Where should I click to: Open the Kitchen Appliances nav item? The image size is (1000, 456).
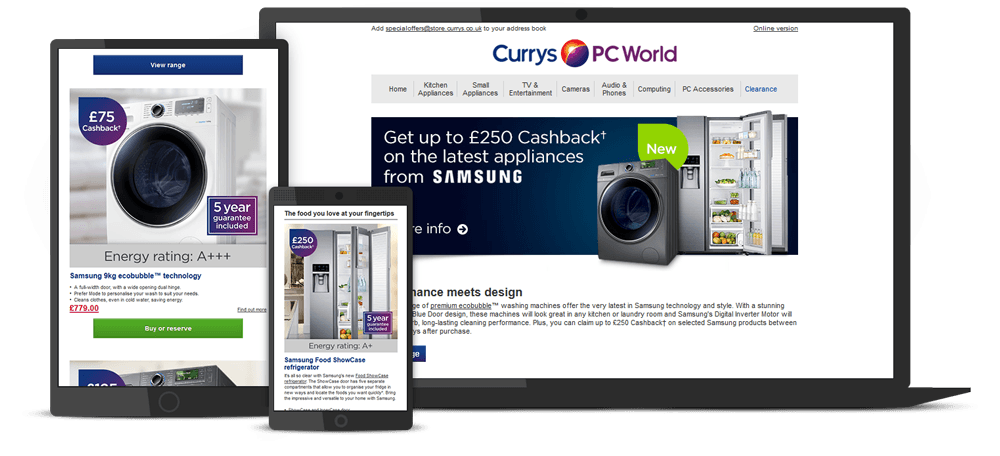click(x=436, y=89)
